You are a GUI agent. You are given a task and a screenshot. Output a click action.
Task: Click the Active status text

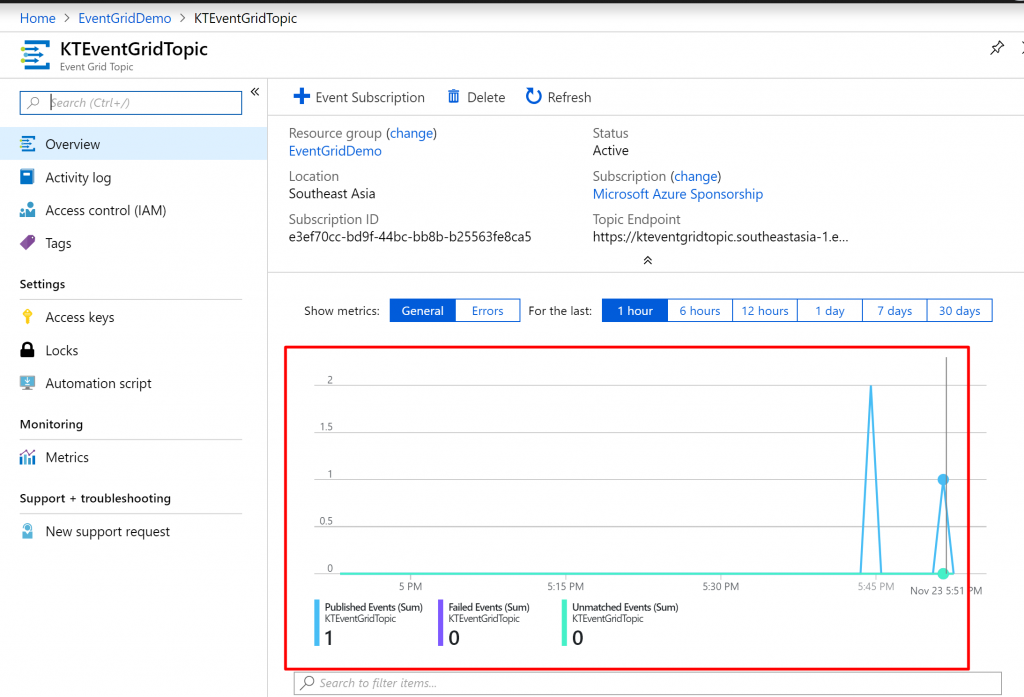(611, 150)
